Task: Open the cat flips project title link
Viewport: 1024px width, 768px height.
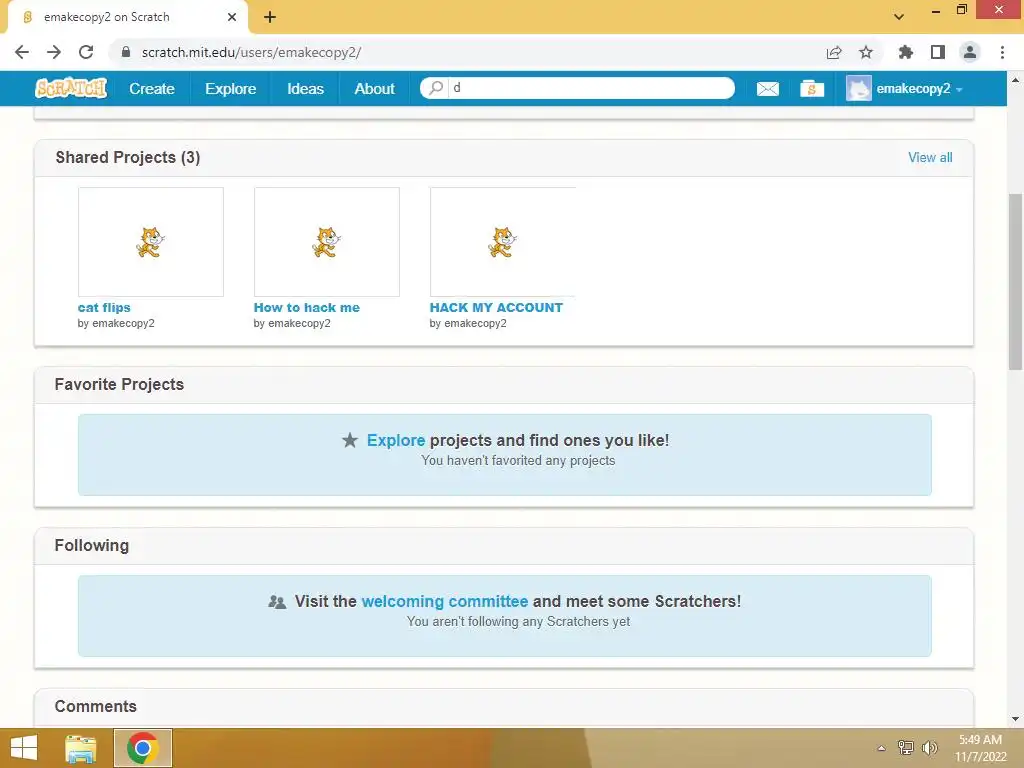Action: (x=104, y=308)
